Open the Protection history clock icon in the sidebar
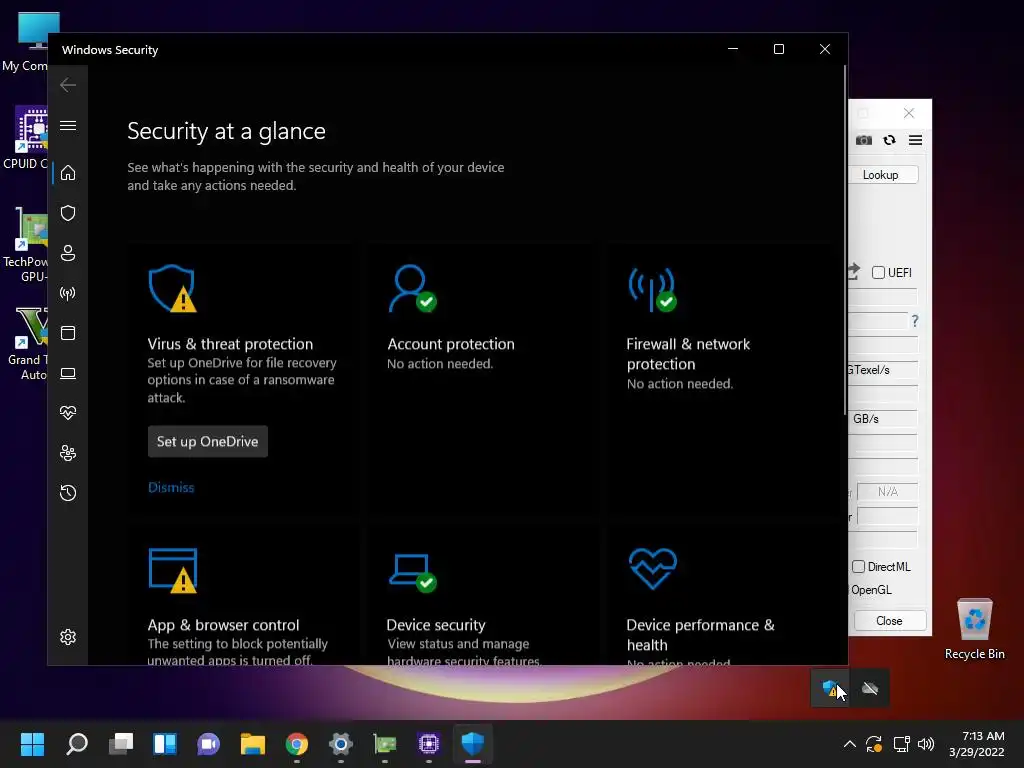Viewport: 1024px width, 768px height. pos(68,492)
